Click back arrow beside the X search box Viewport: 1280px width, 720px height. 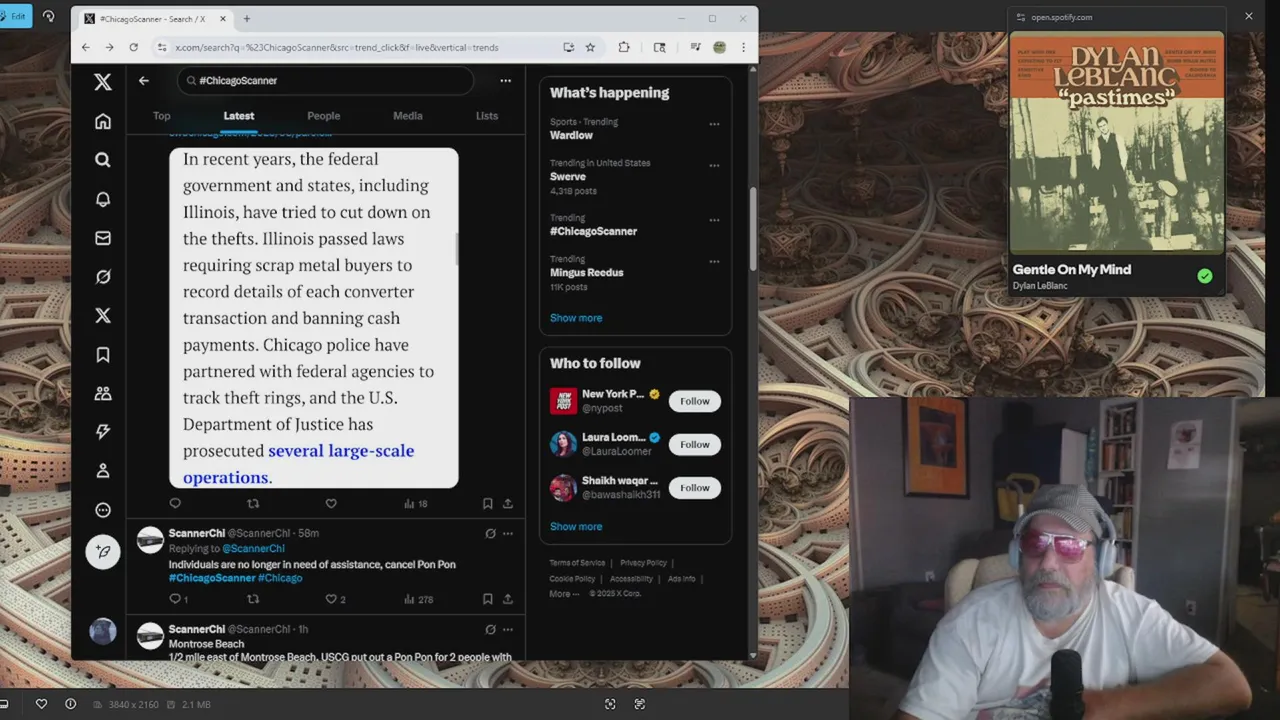144,80
